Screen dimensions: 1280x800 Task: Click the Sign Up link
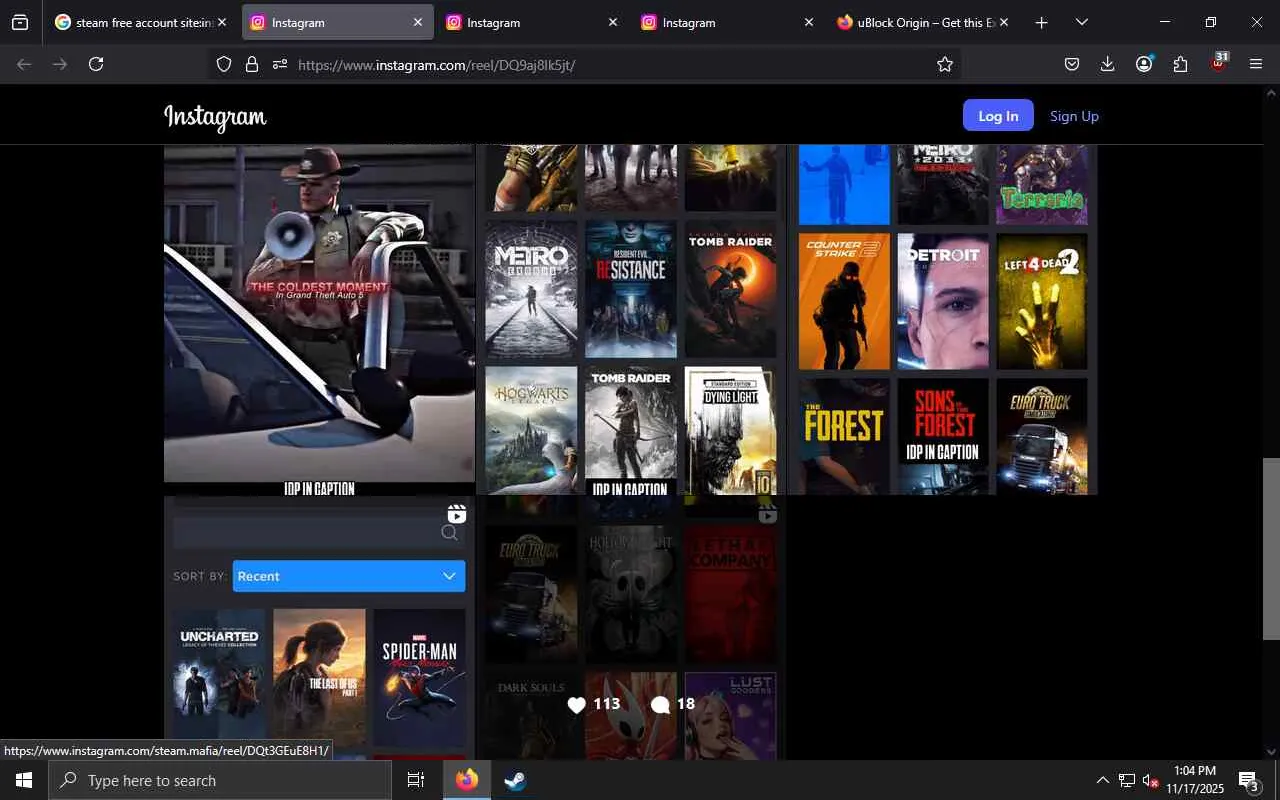(1074, 116)
